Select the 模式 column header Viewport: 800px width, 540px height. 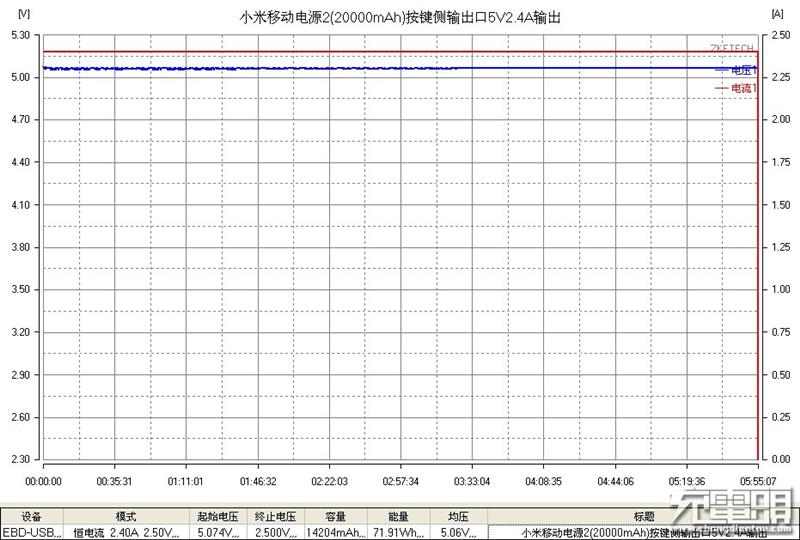click(125, 517)
